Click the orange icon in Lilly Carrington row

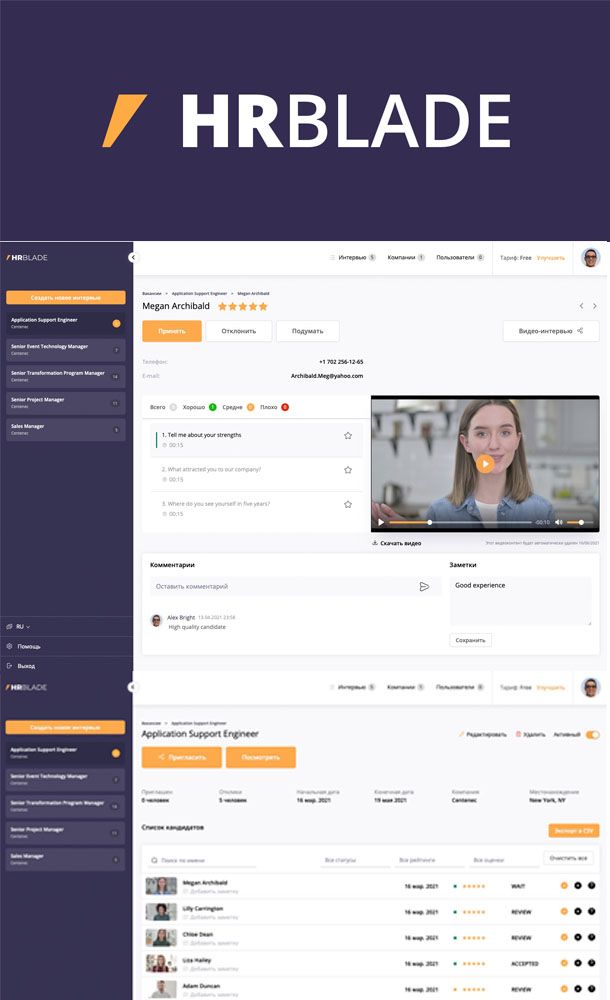click(x=564, y=911)
